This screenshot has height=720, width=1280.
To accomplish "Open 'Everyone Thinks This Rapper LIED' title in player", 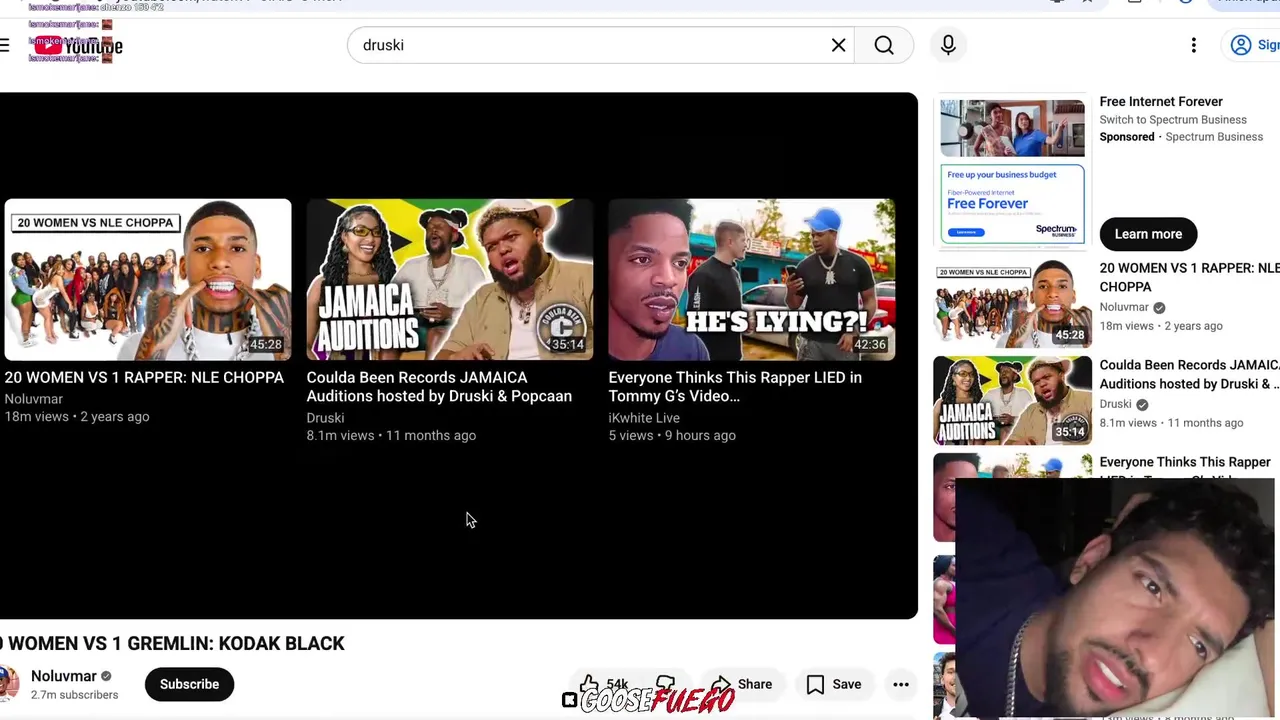I will [735, 387].
